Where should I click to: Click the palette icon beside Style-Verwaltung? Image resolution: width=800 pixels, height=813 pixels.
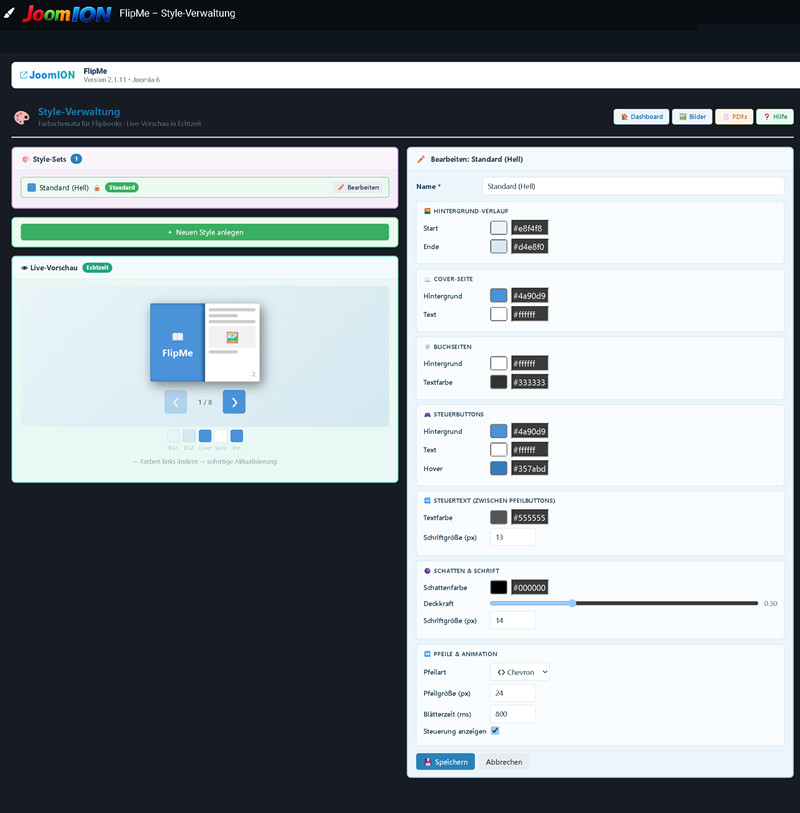(x=22, y=118)
